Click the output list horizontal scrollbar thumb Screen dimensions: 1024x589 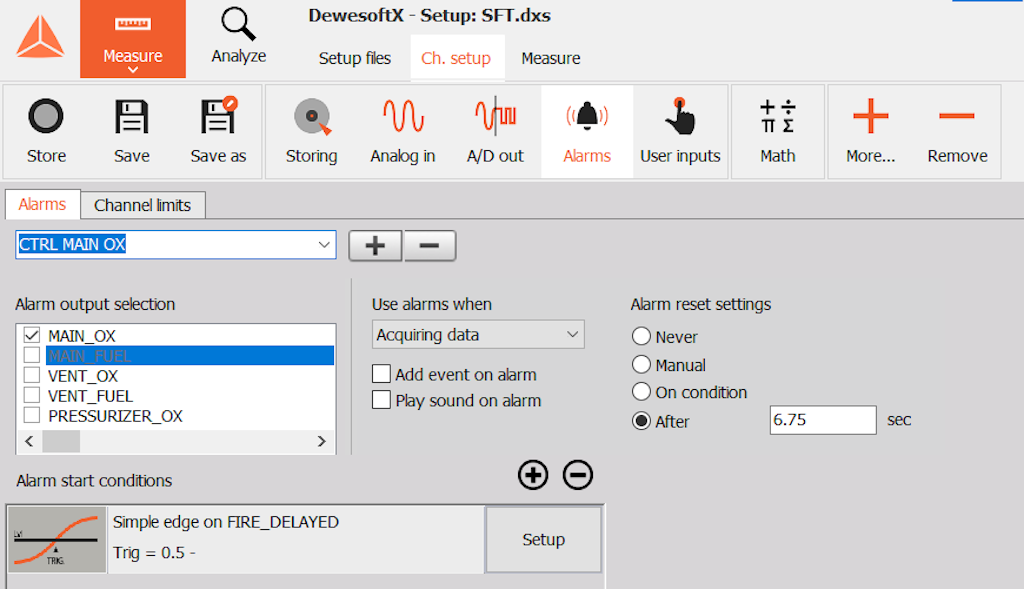point(61,441)
